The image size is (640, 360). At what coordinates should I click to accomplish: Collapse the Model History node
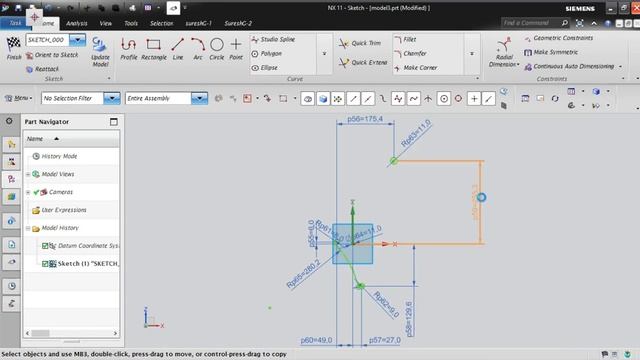pyautogui.click(x=28, y=228)
